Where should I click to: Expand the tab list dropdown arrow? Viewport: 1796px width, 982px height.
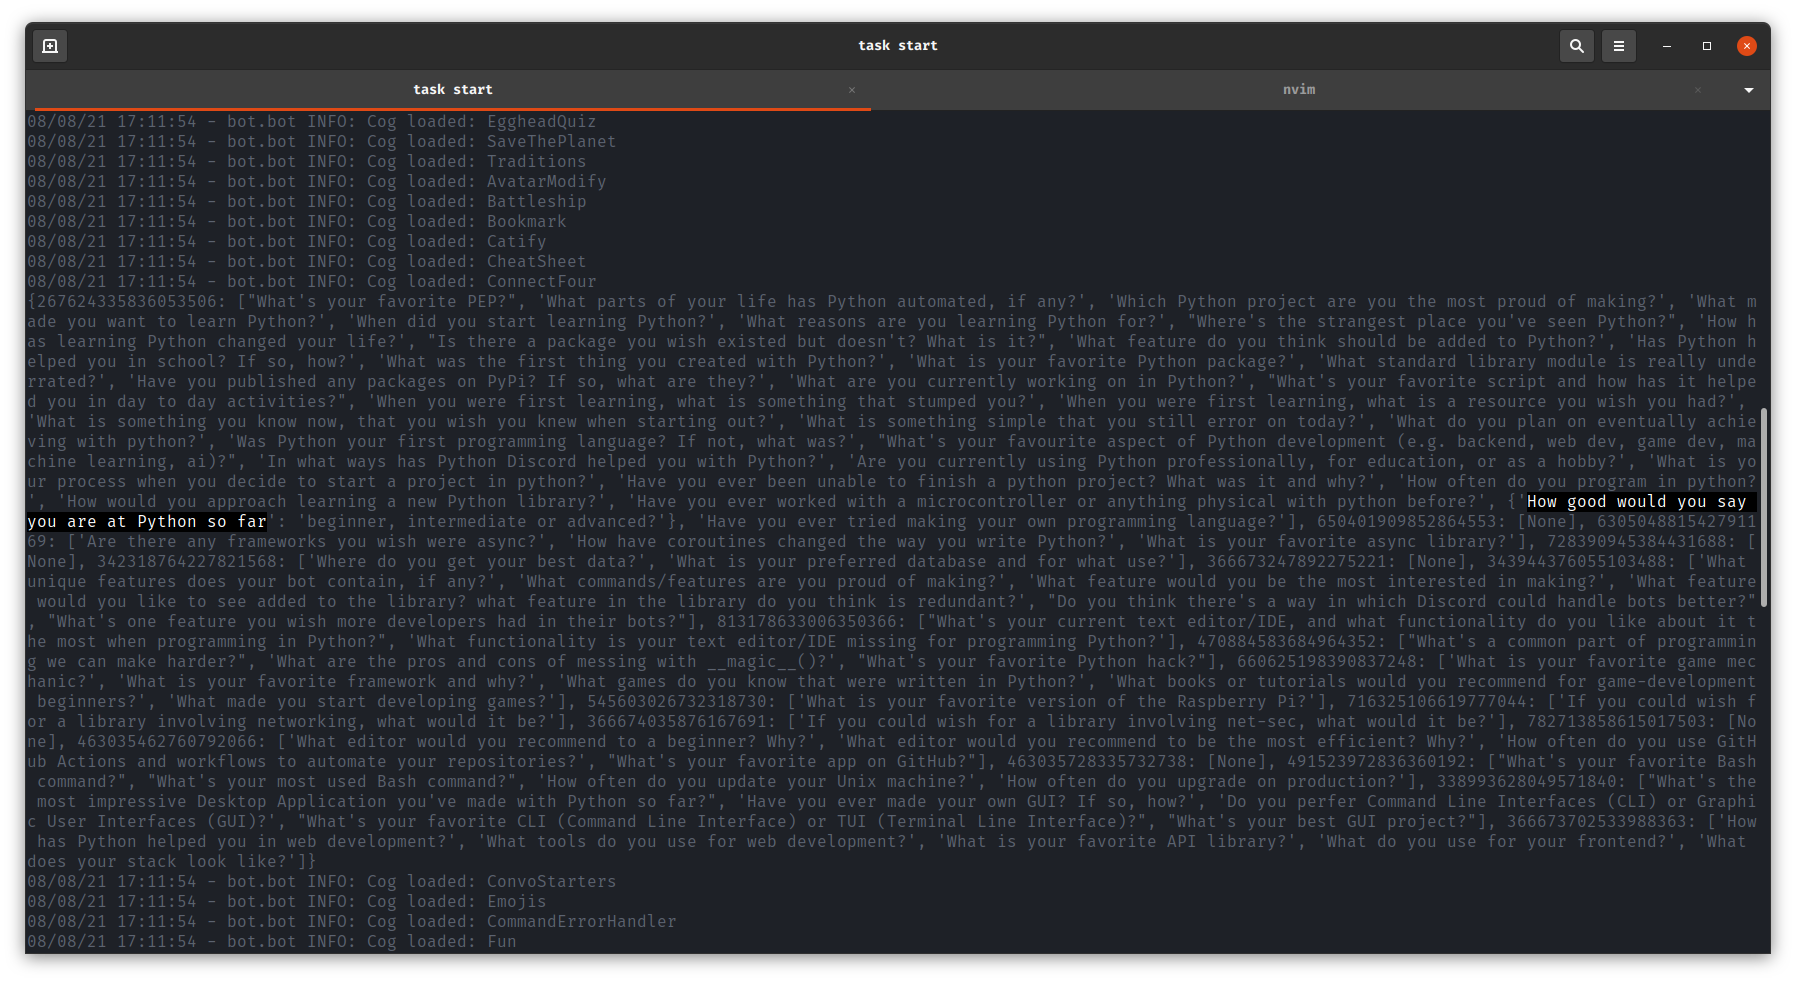tap(1749, 90)
